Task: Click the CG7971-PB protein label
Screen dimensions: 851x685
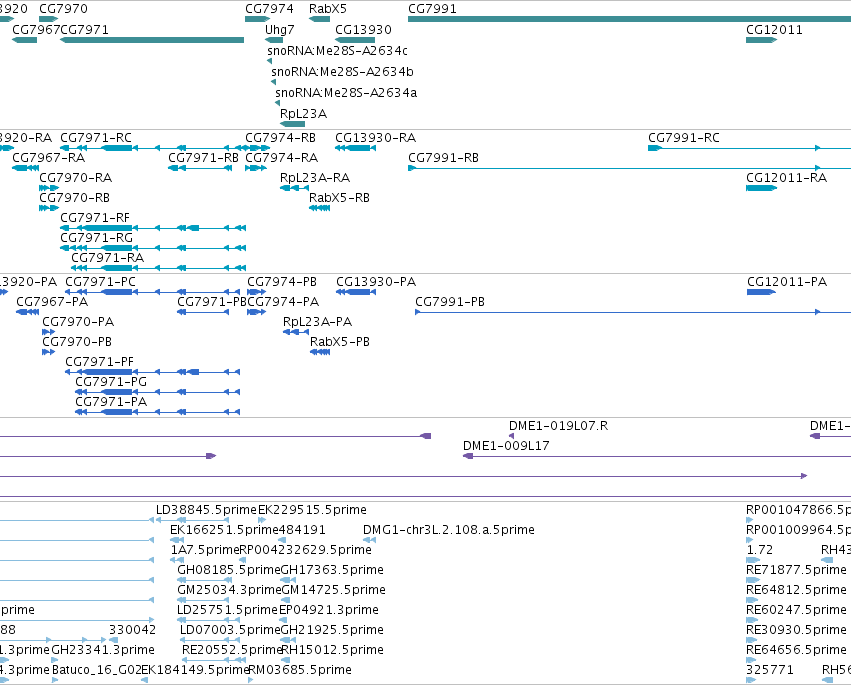Action: 212,302
